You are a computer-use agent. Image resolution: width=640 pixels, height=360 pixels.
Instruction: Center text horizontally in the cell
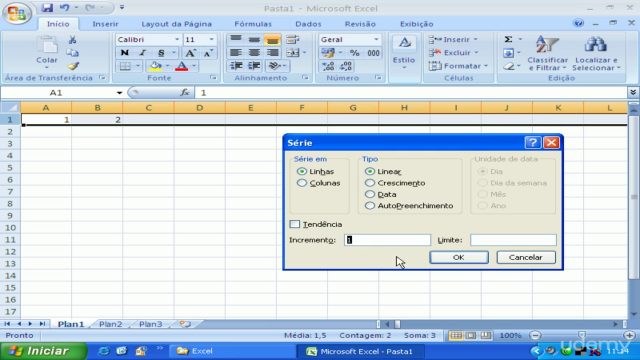click(254, 53)
